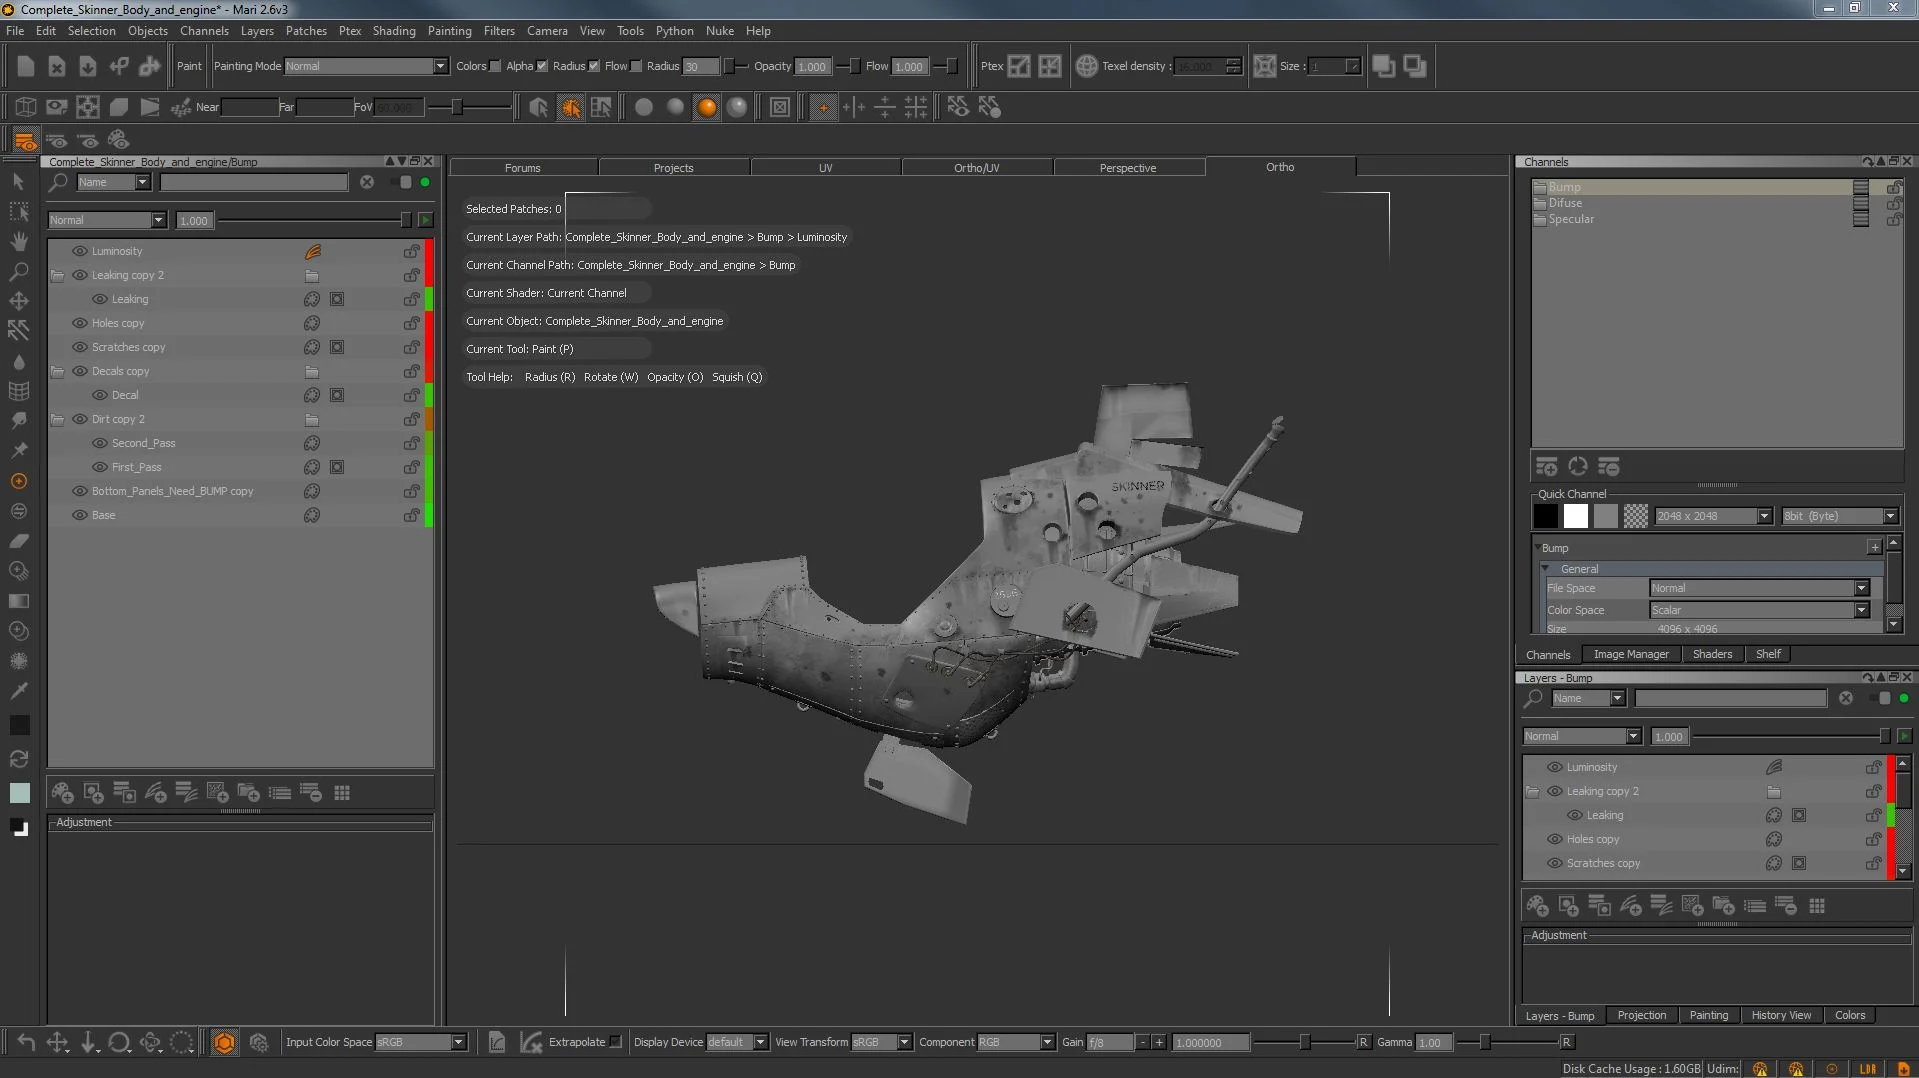This screenshot has width=1919, height=1078.
Task: Hide the Holes copy layer in left panel
Action: 79,323
